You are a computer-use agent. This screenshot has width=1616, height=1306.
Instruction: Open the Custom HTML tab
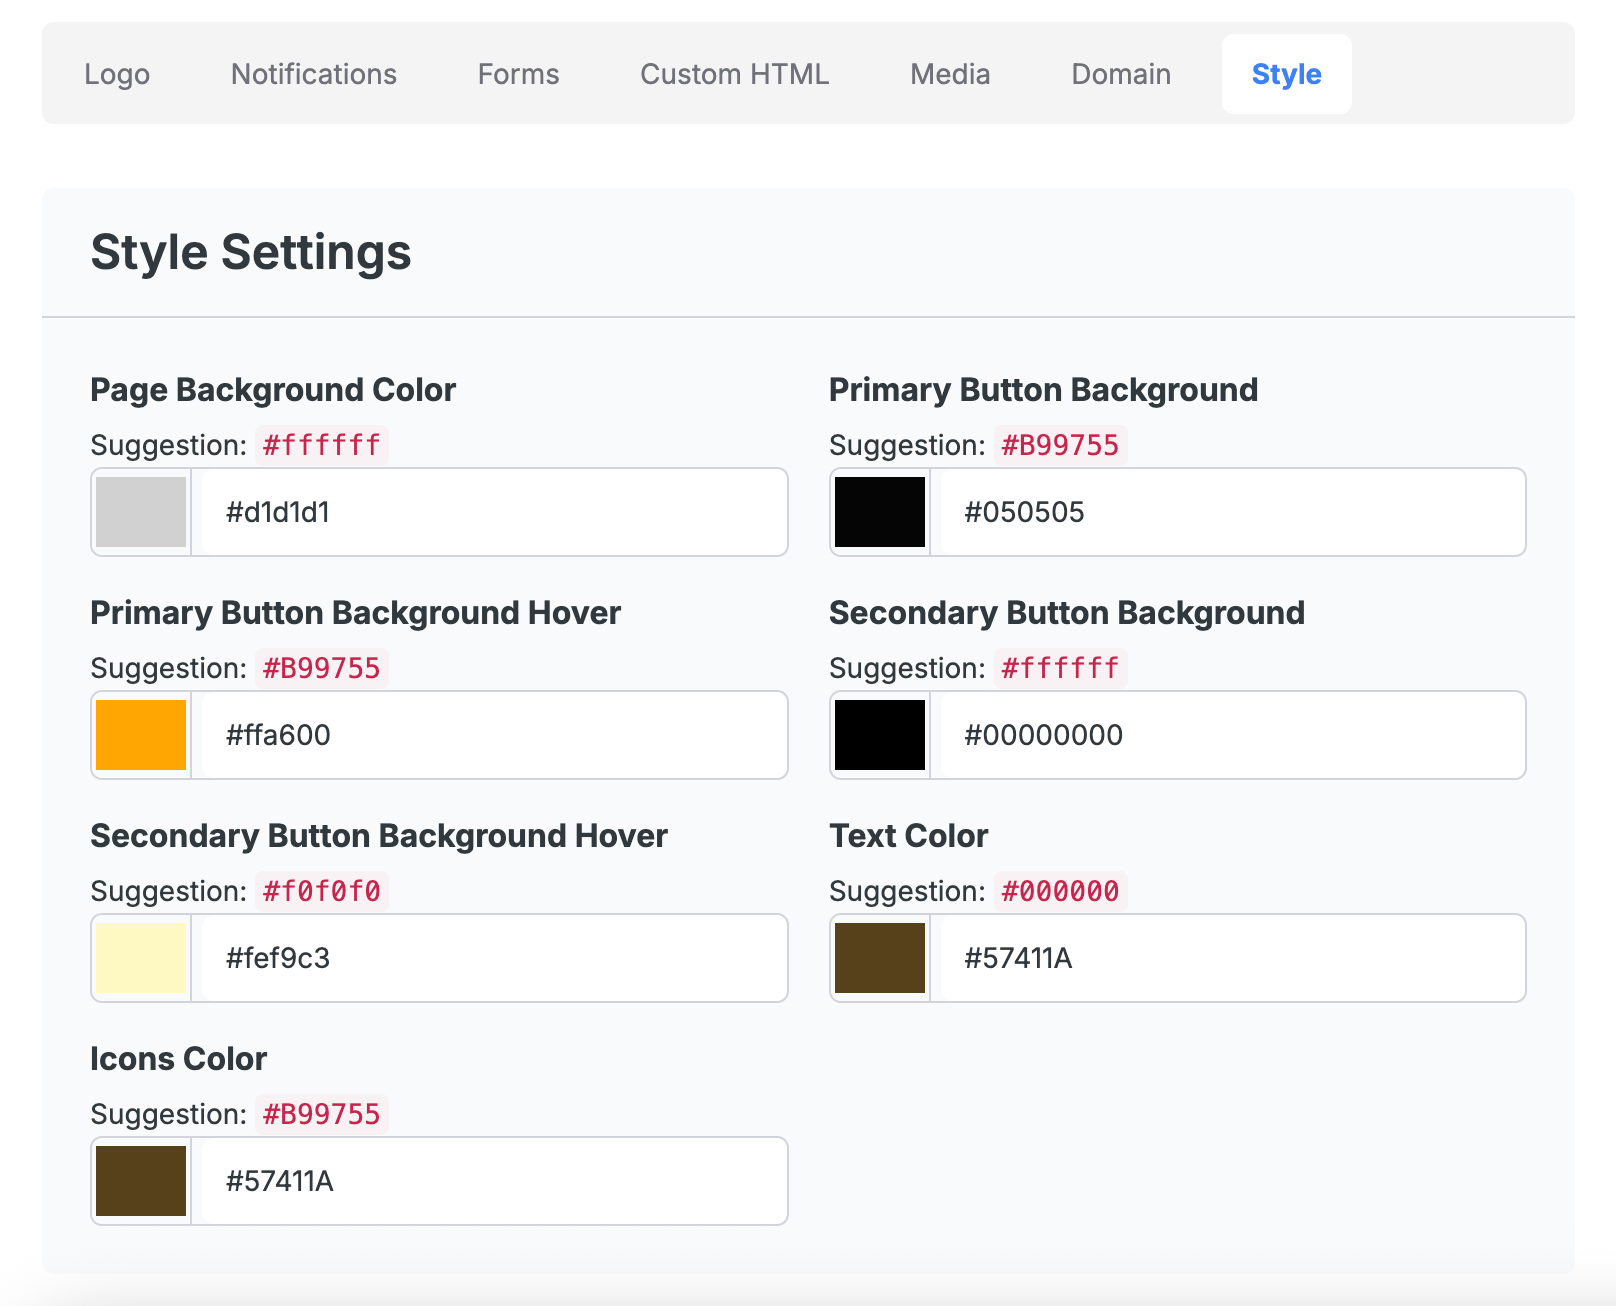point(734,74)
